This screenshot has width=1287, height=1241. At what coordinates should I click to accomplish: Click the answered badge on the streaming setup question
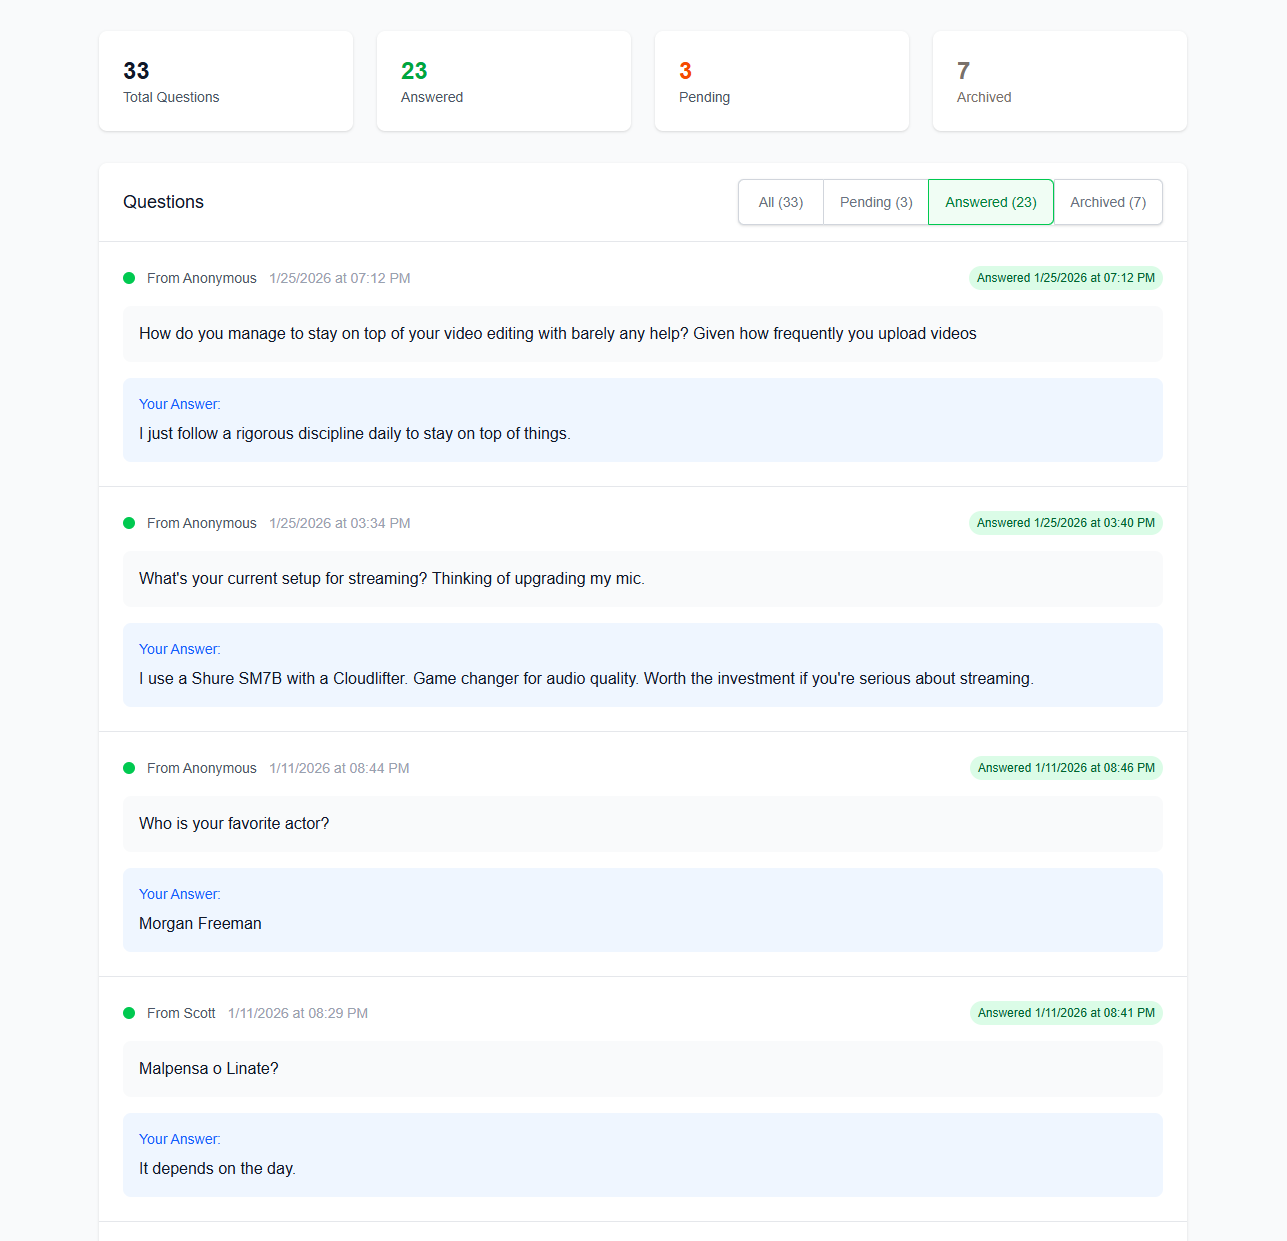coord(1065,523)
